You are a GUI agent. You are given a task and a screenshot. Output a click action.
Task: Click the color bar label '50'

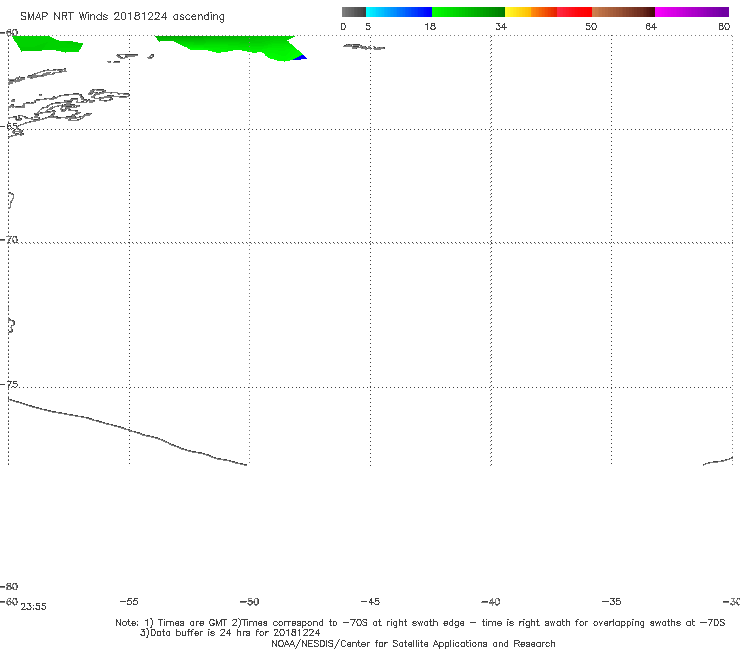point(591,26)
